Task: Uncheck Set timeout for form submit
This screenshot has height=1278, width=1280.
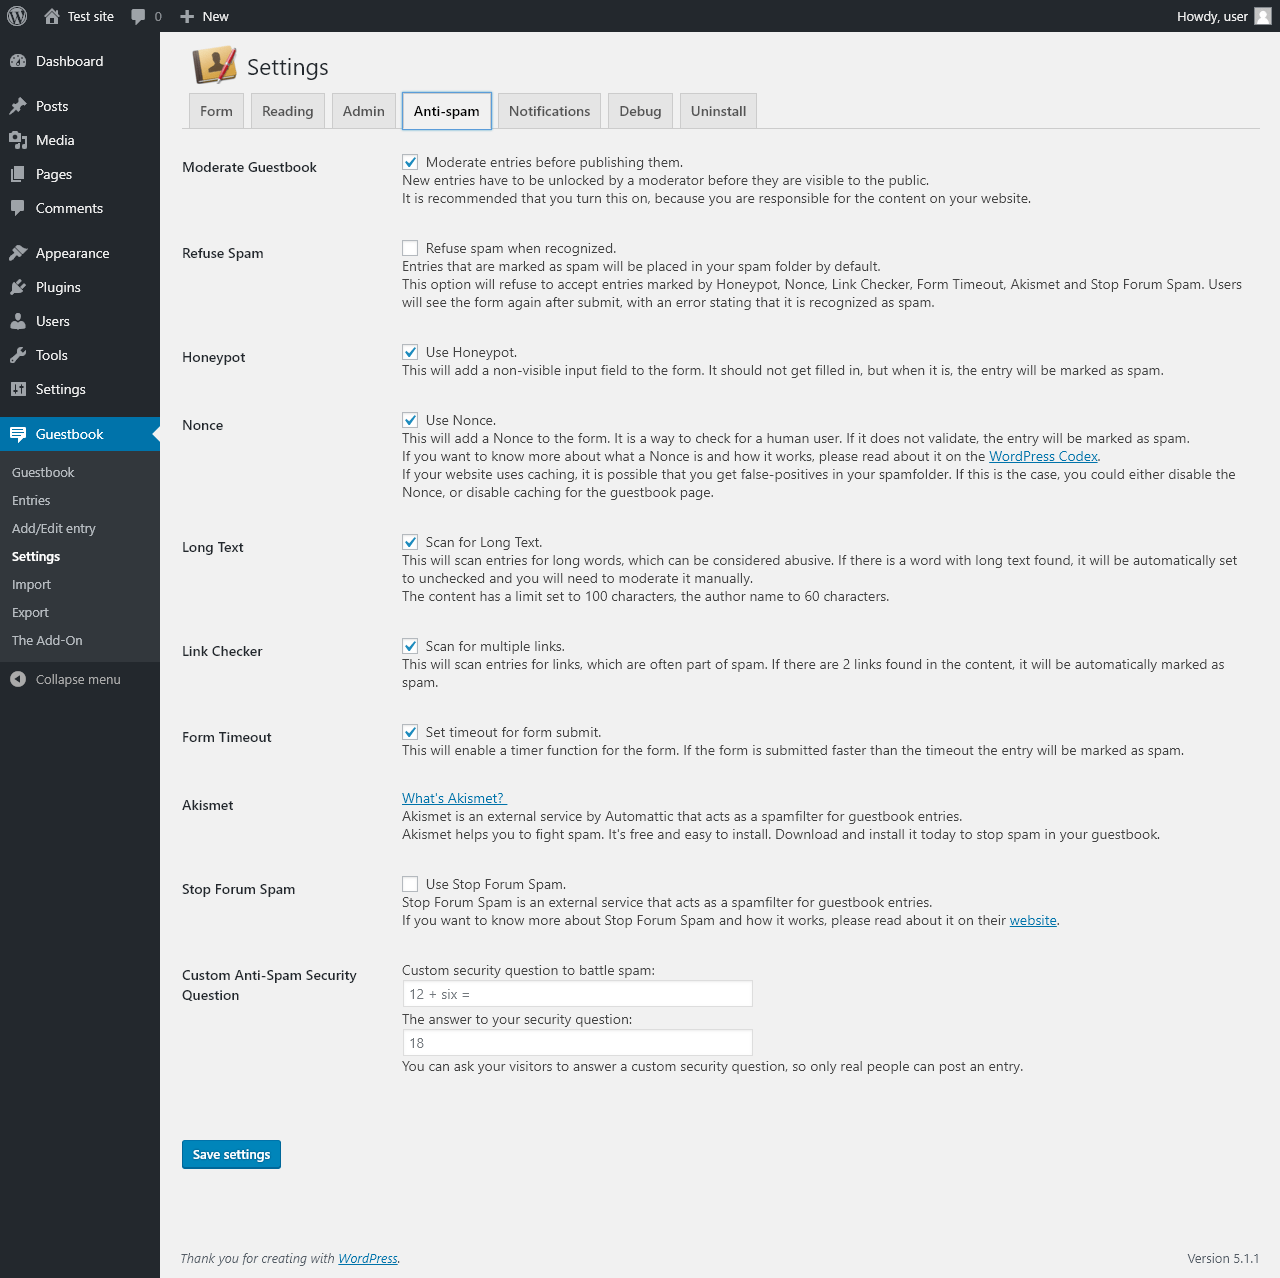Action: coord(410,732)
